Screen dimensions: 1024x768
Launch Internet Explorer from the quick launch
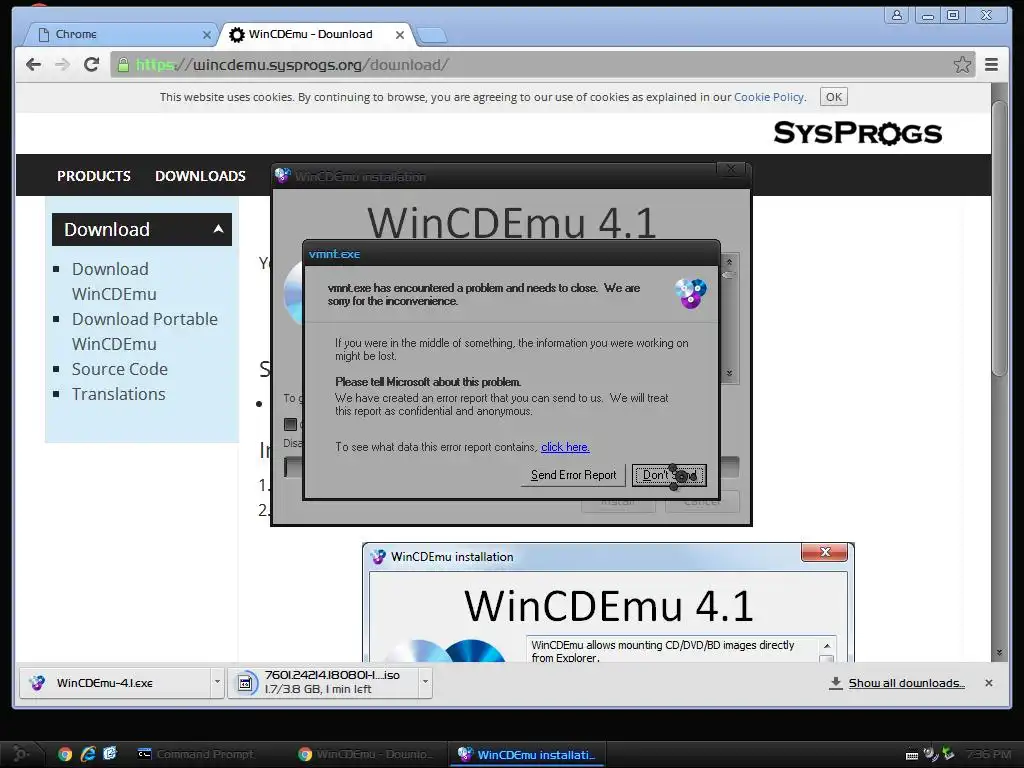click(x=88, y=754)
